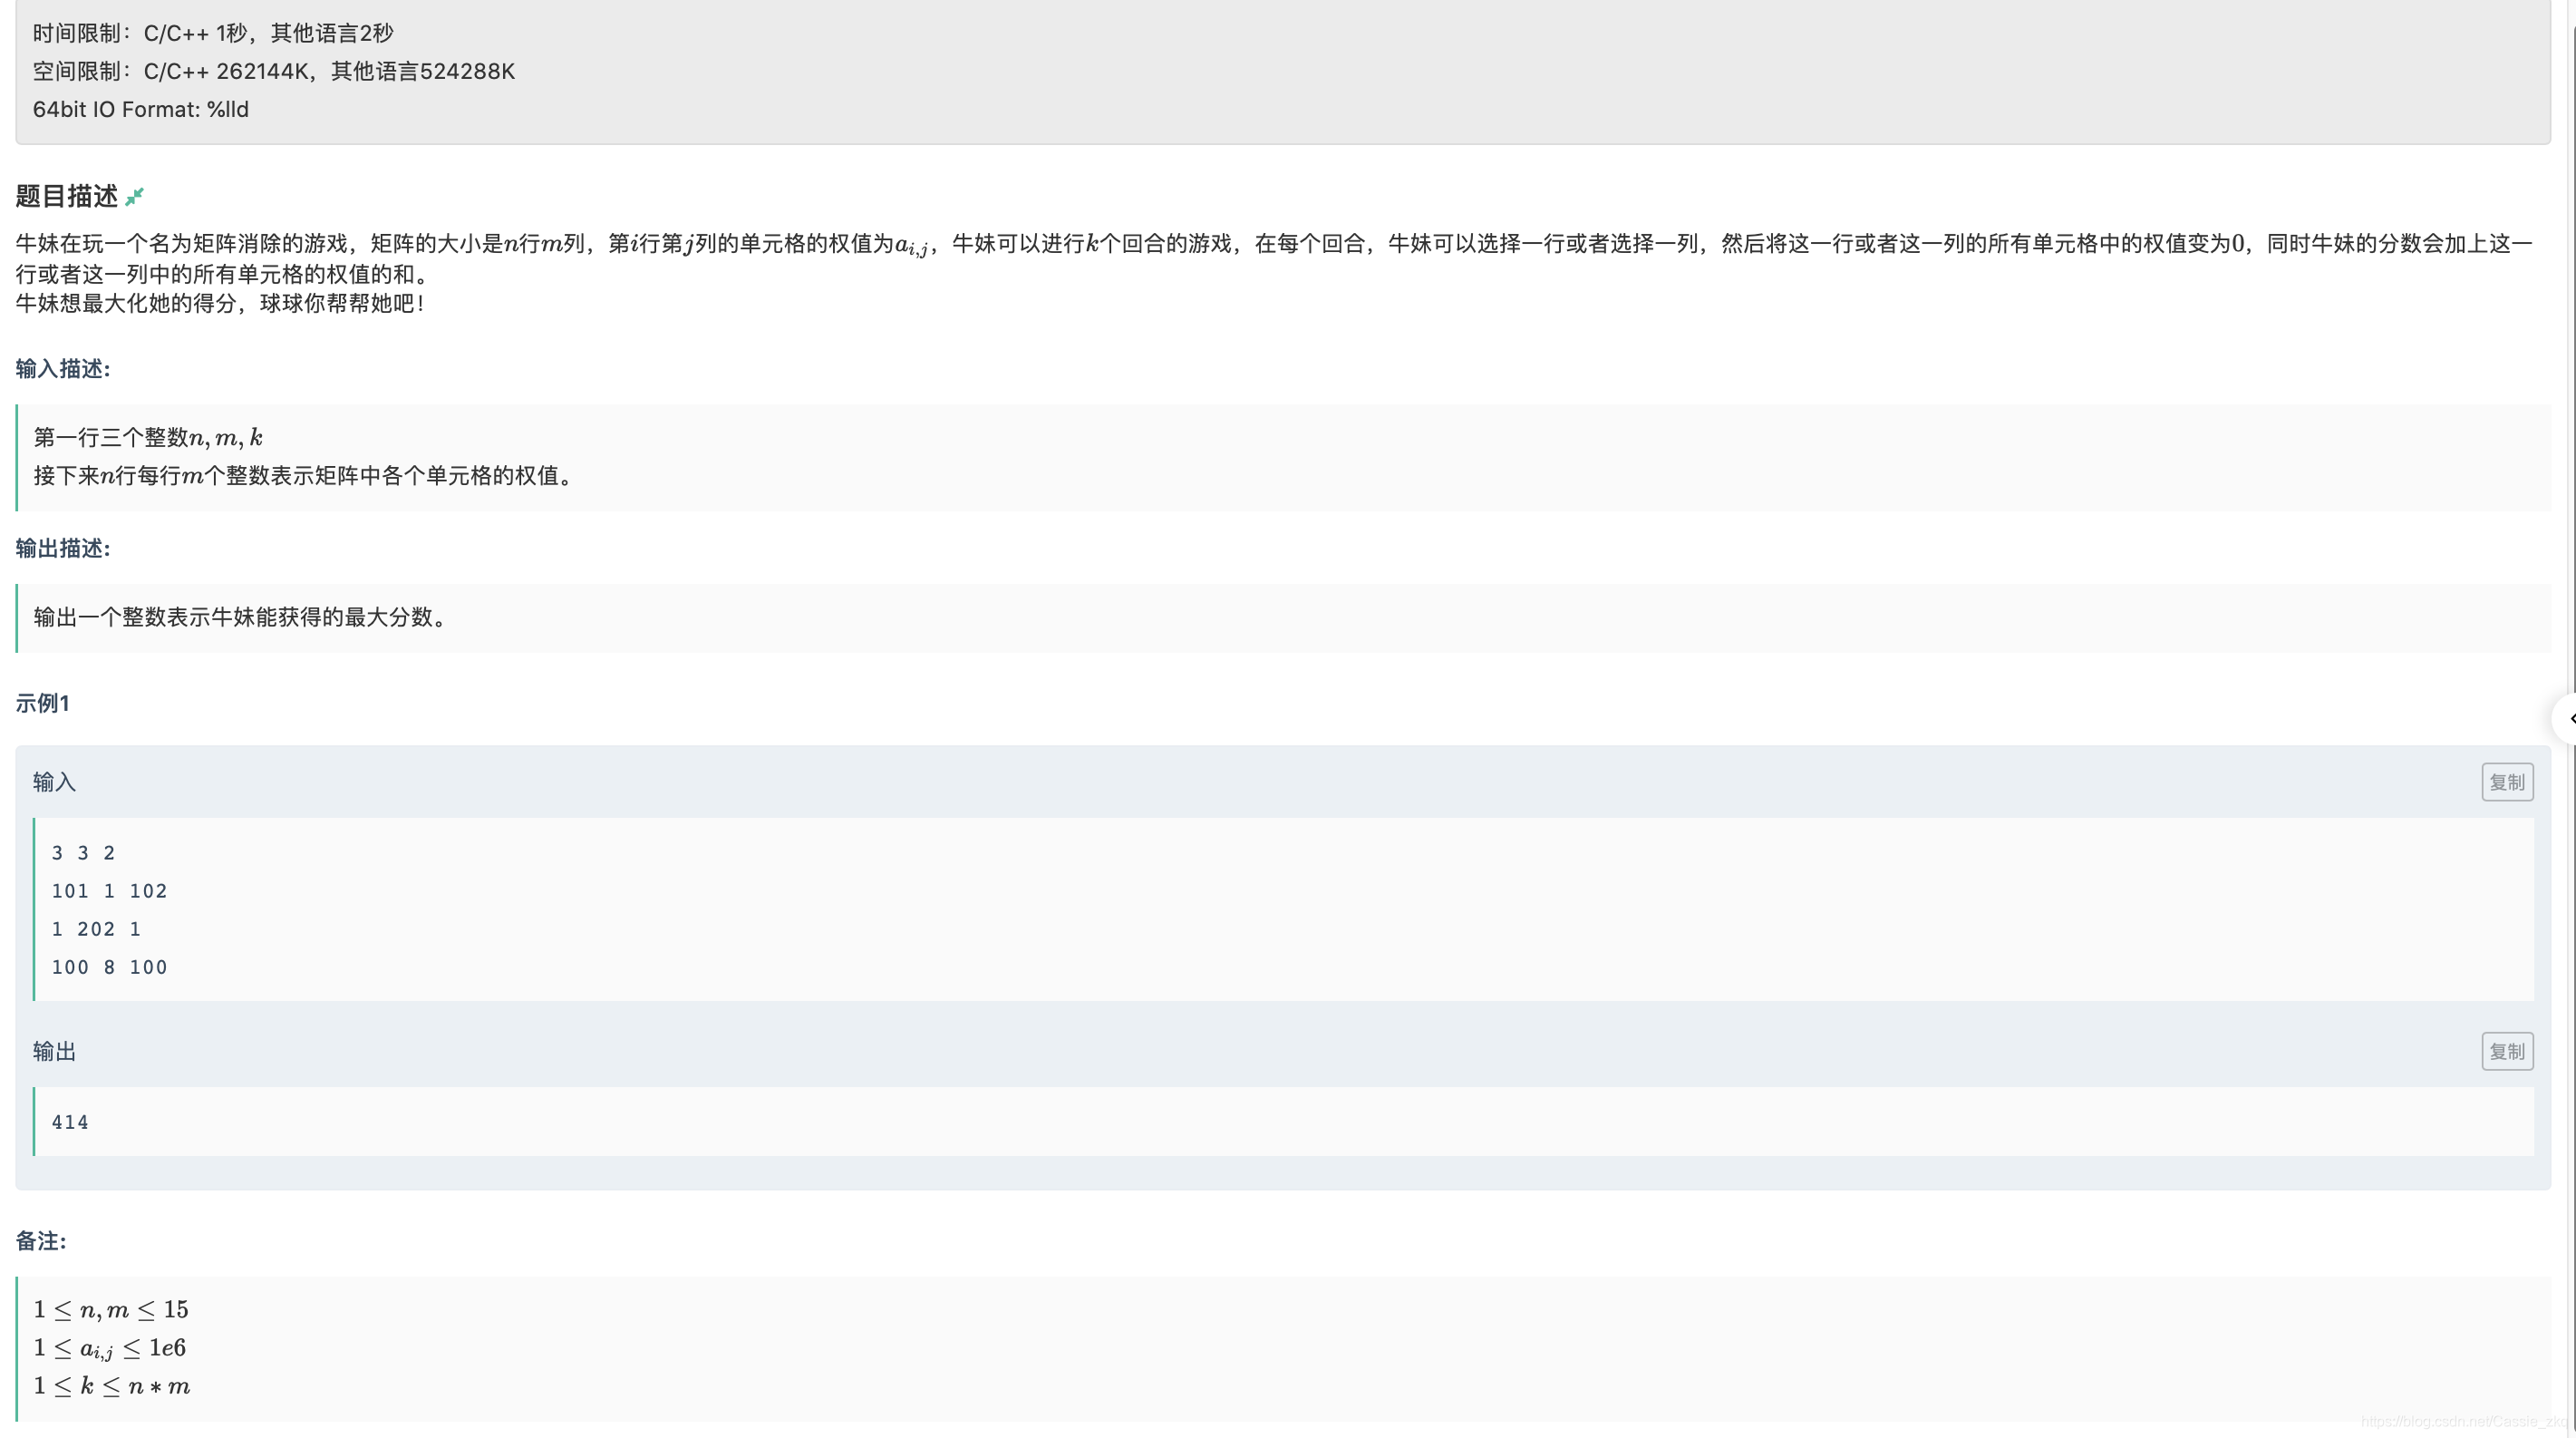Click the sample output value 414
Viewport: 2576px width, 1438px height.
pyautogui.click(x=70, y=1122)
